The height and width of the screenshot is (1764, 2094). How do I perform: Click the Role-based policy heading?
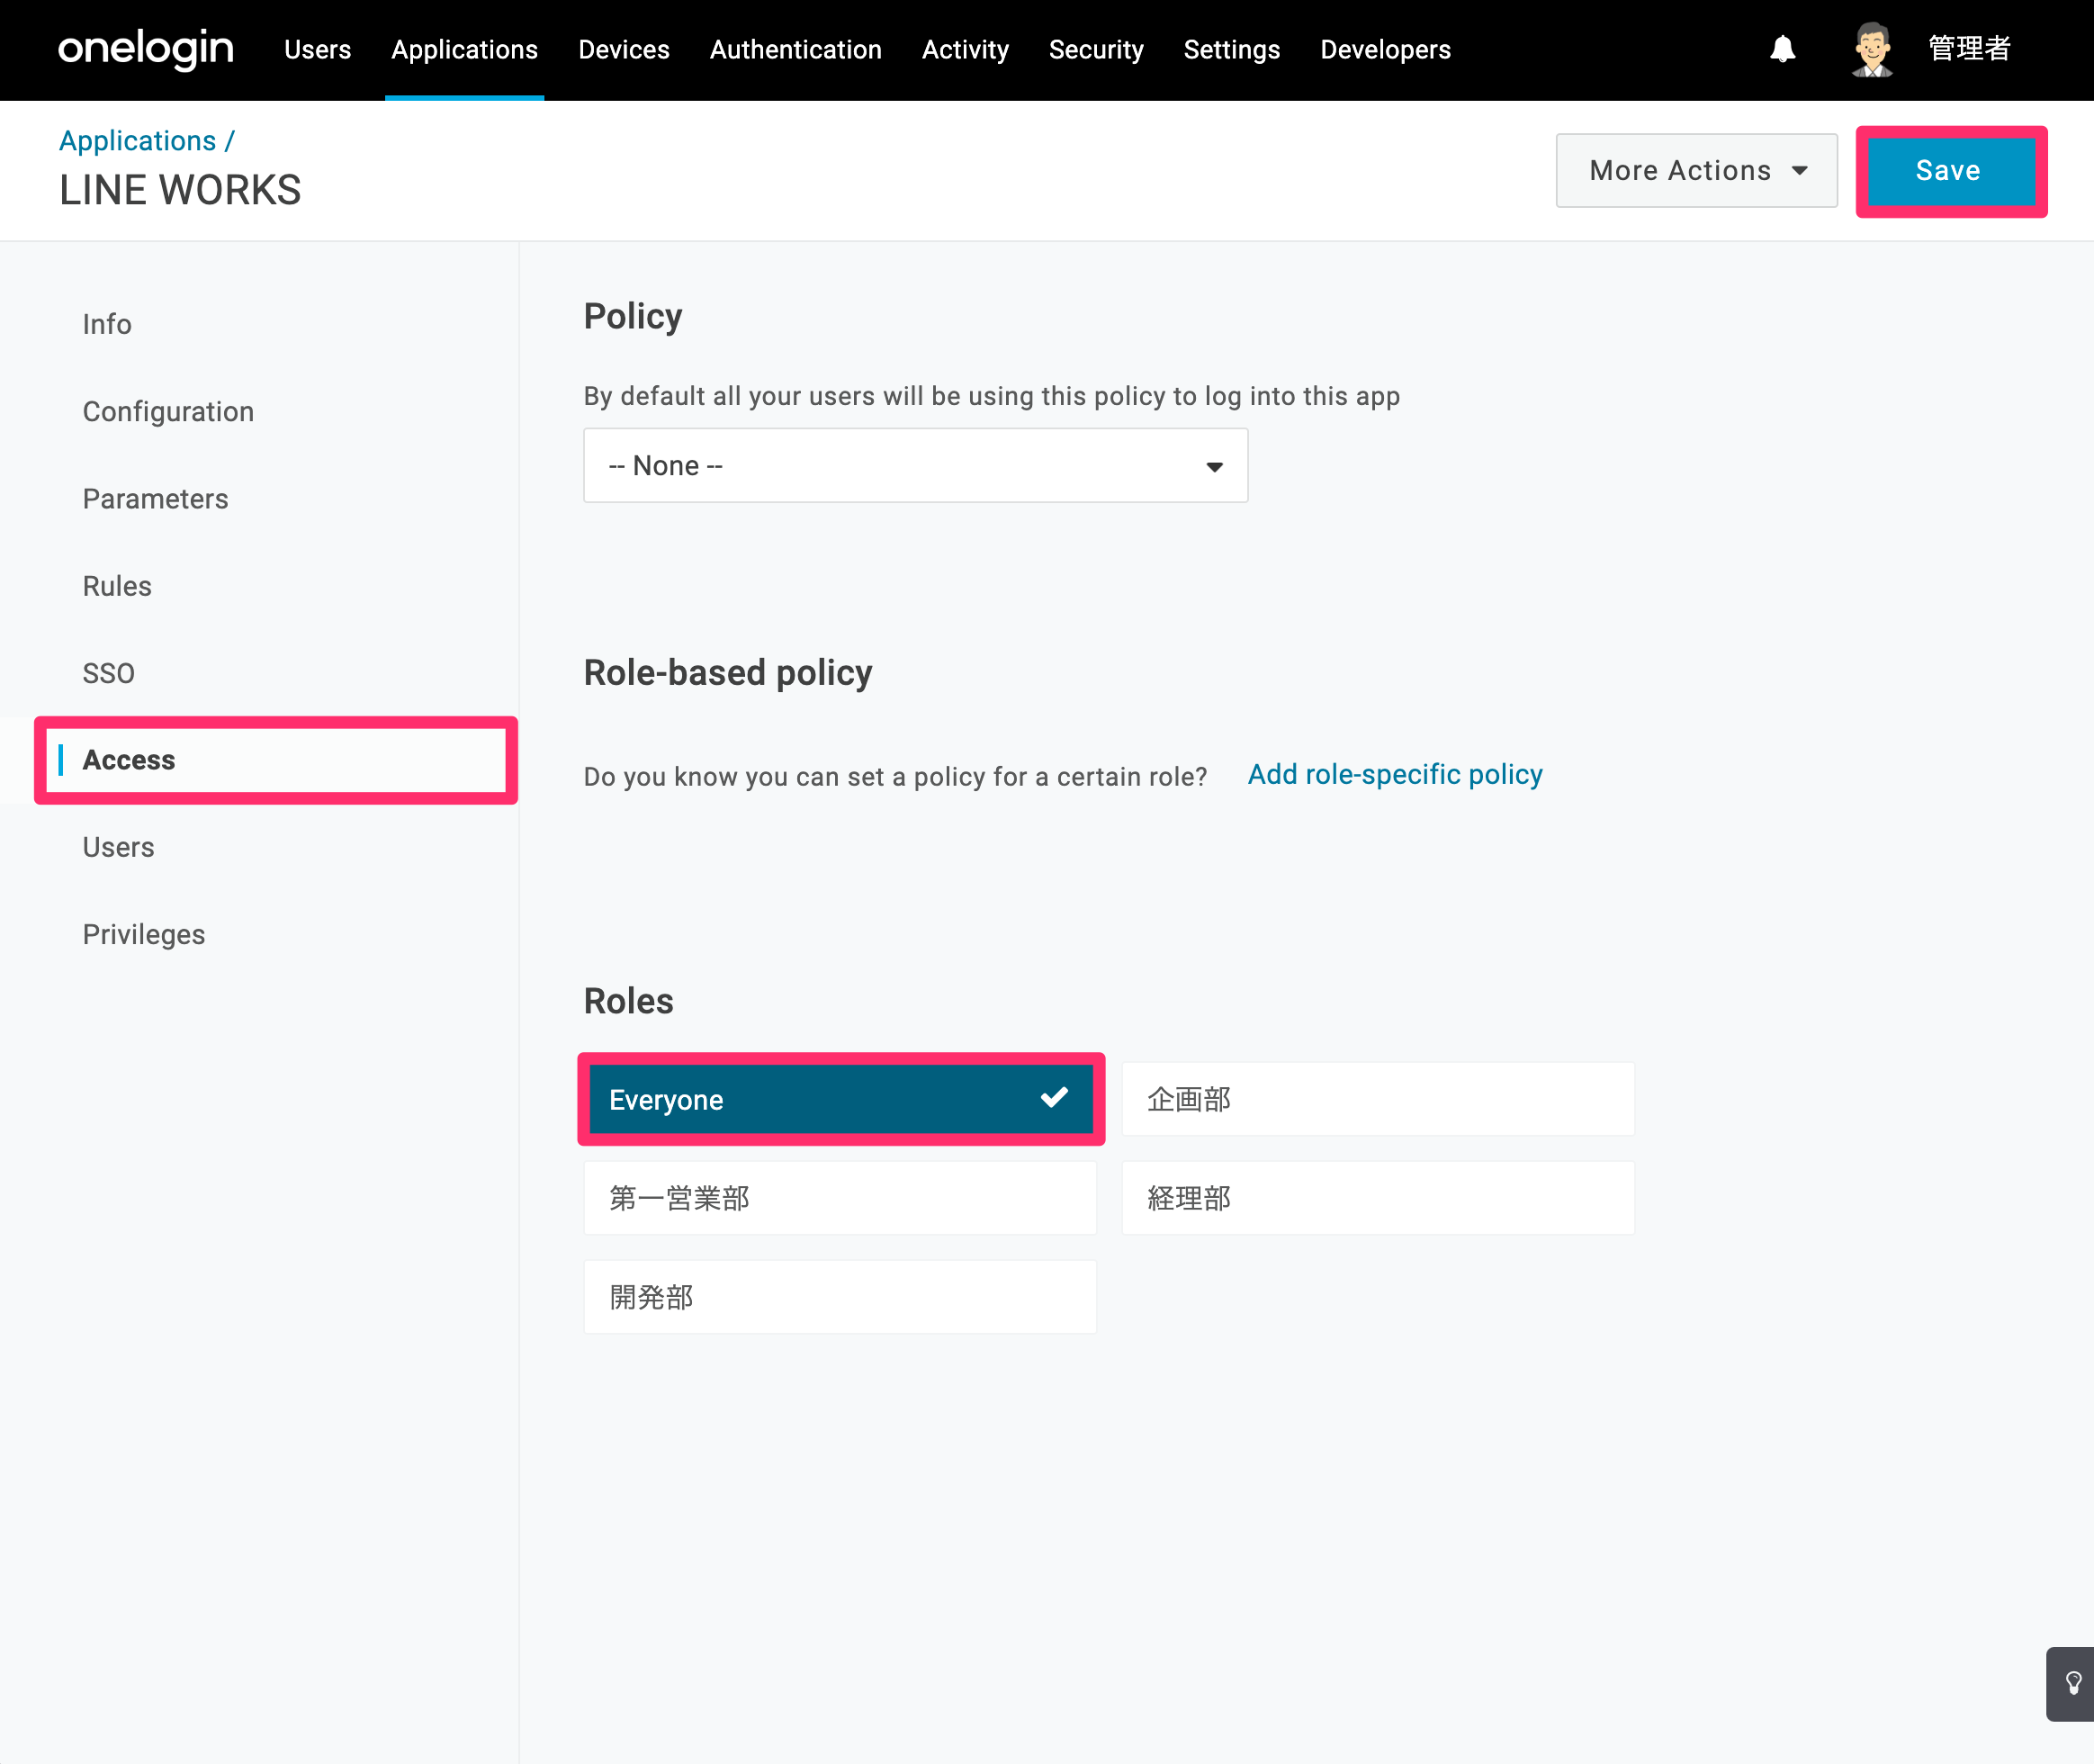tap(728, 673)
